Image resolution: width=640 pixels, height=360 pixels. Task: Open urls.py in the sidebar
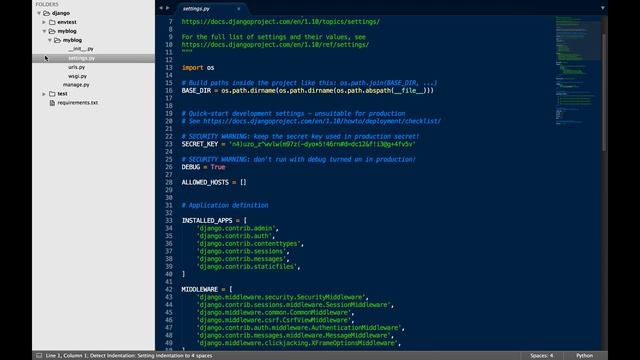tap(77, 67)
